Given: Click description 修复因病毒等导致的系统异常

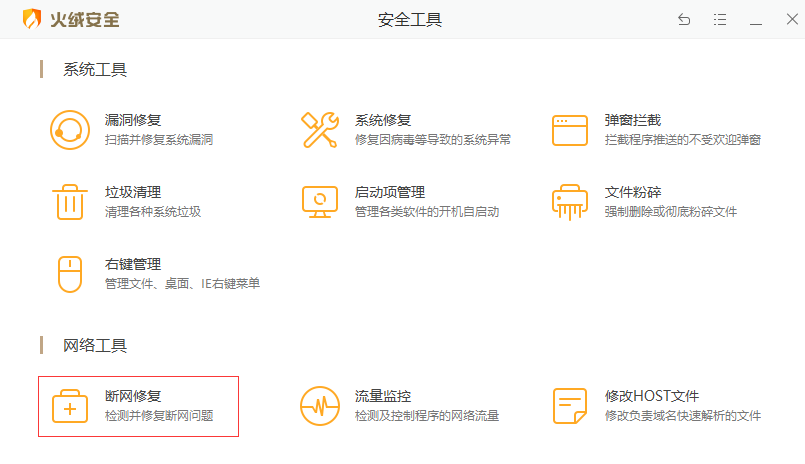Looking at the screenshot, I should [433, 140].
